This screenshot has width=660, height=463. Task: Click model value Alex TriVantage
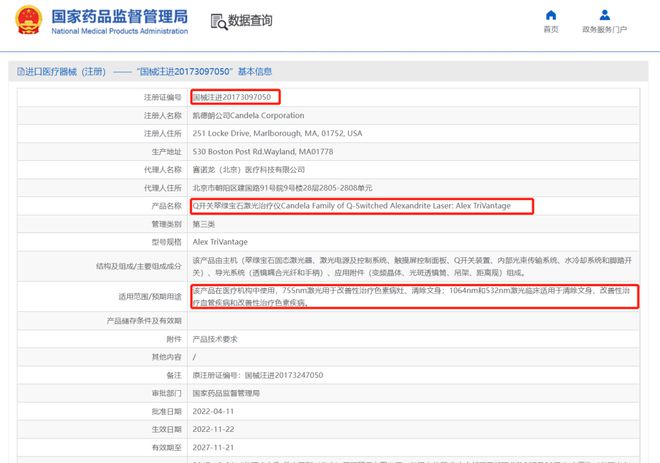click(x=220, y=242)
